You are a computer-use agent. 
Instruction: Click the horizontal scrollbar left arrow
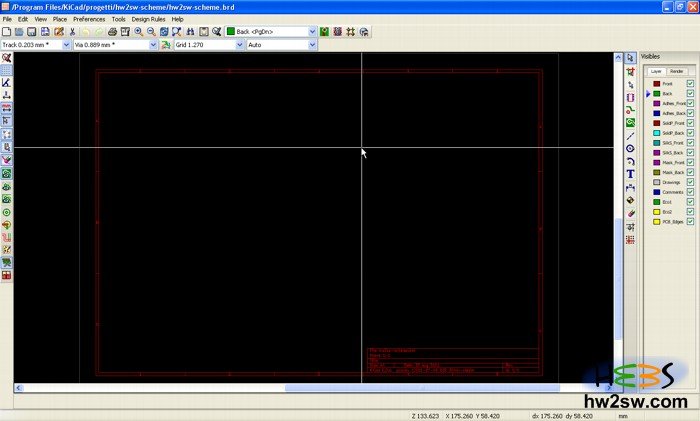pos(18,388)
